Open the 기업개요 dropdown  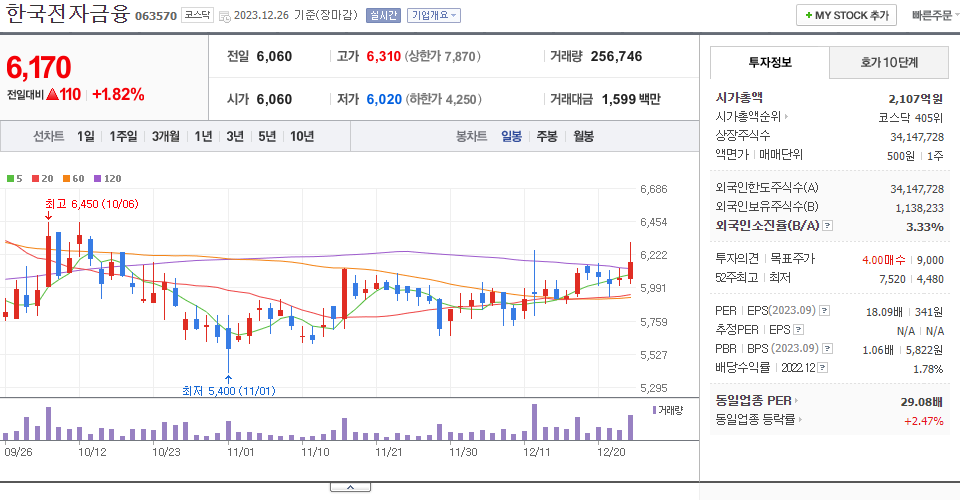pyautogui.click(x=433, y=15)
